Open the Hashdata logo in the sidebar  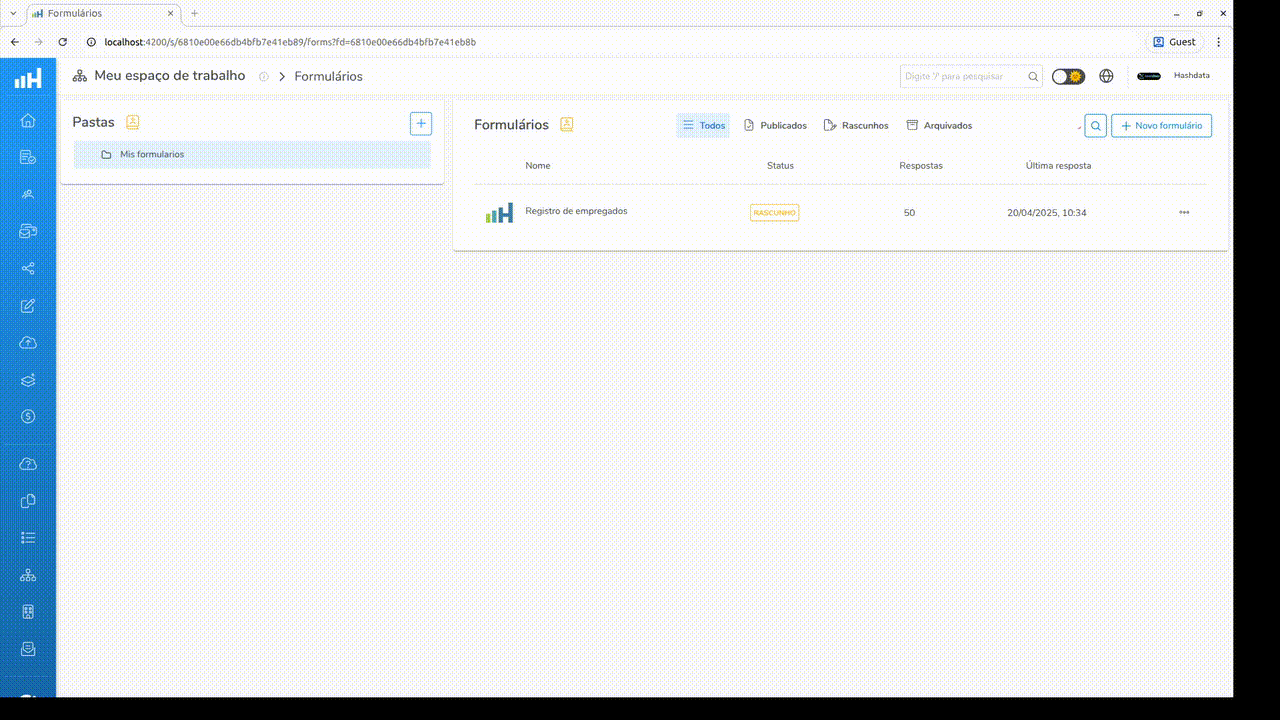coord(28,77)
